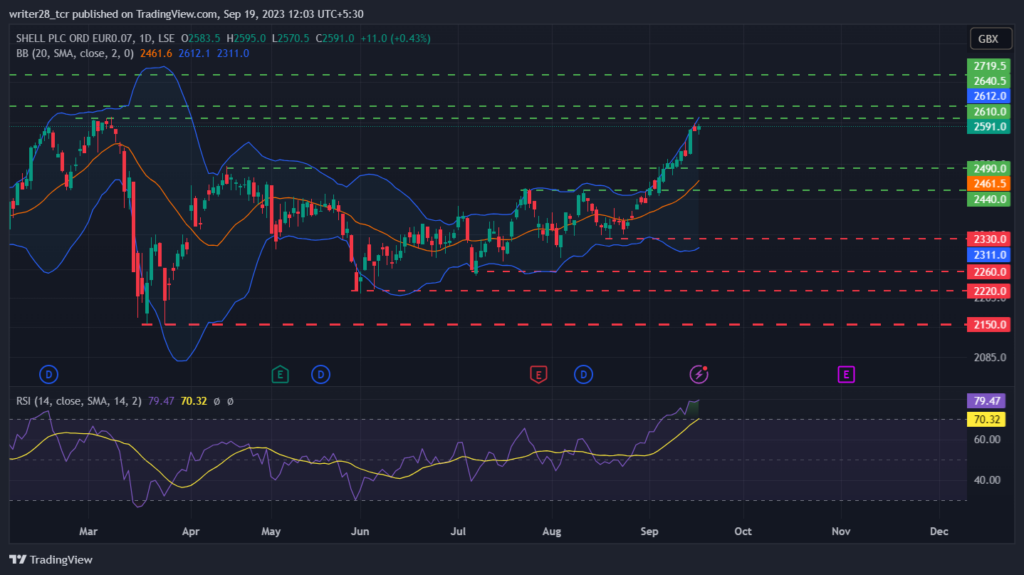
Task: Click the 2440.0 green level label
Action: (x=989, y=199)
